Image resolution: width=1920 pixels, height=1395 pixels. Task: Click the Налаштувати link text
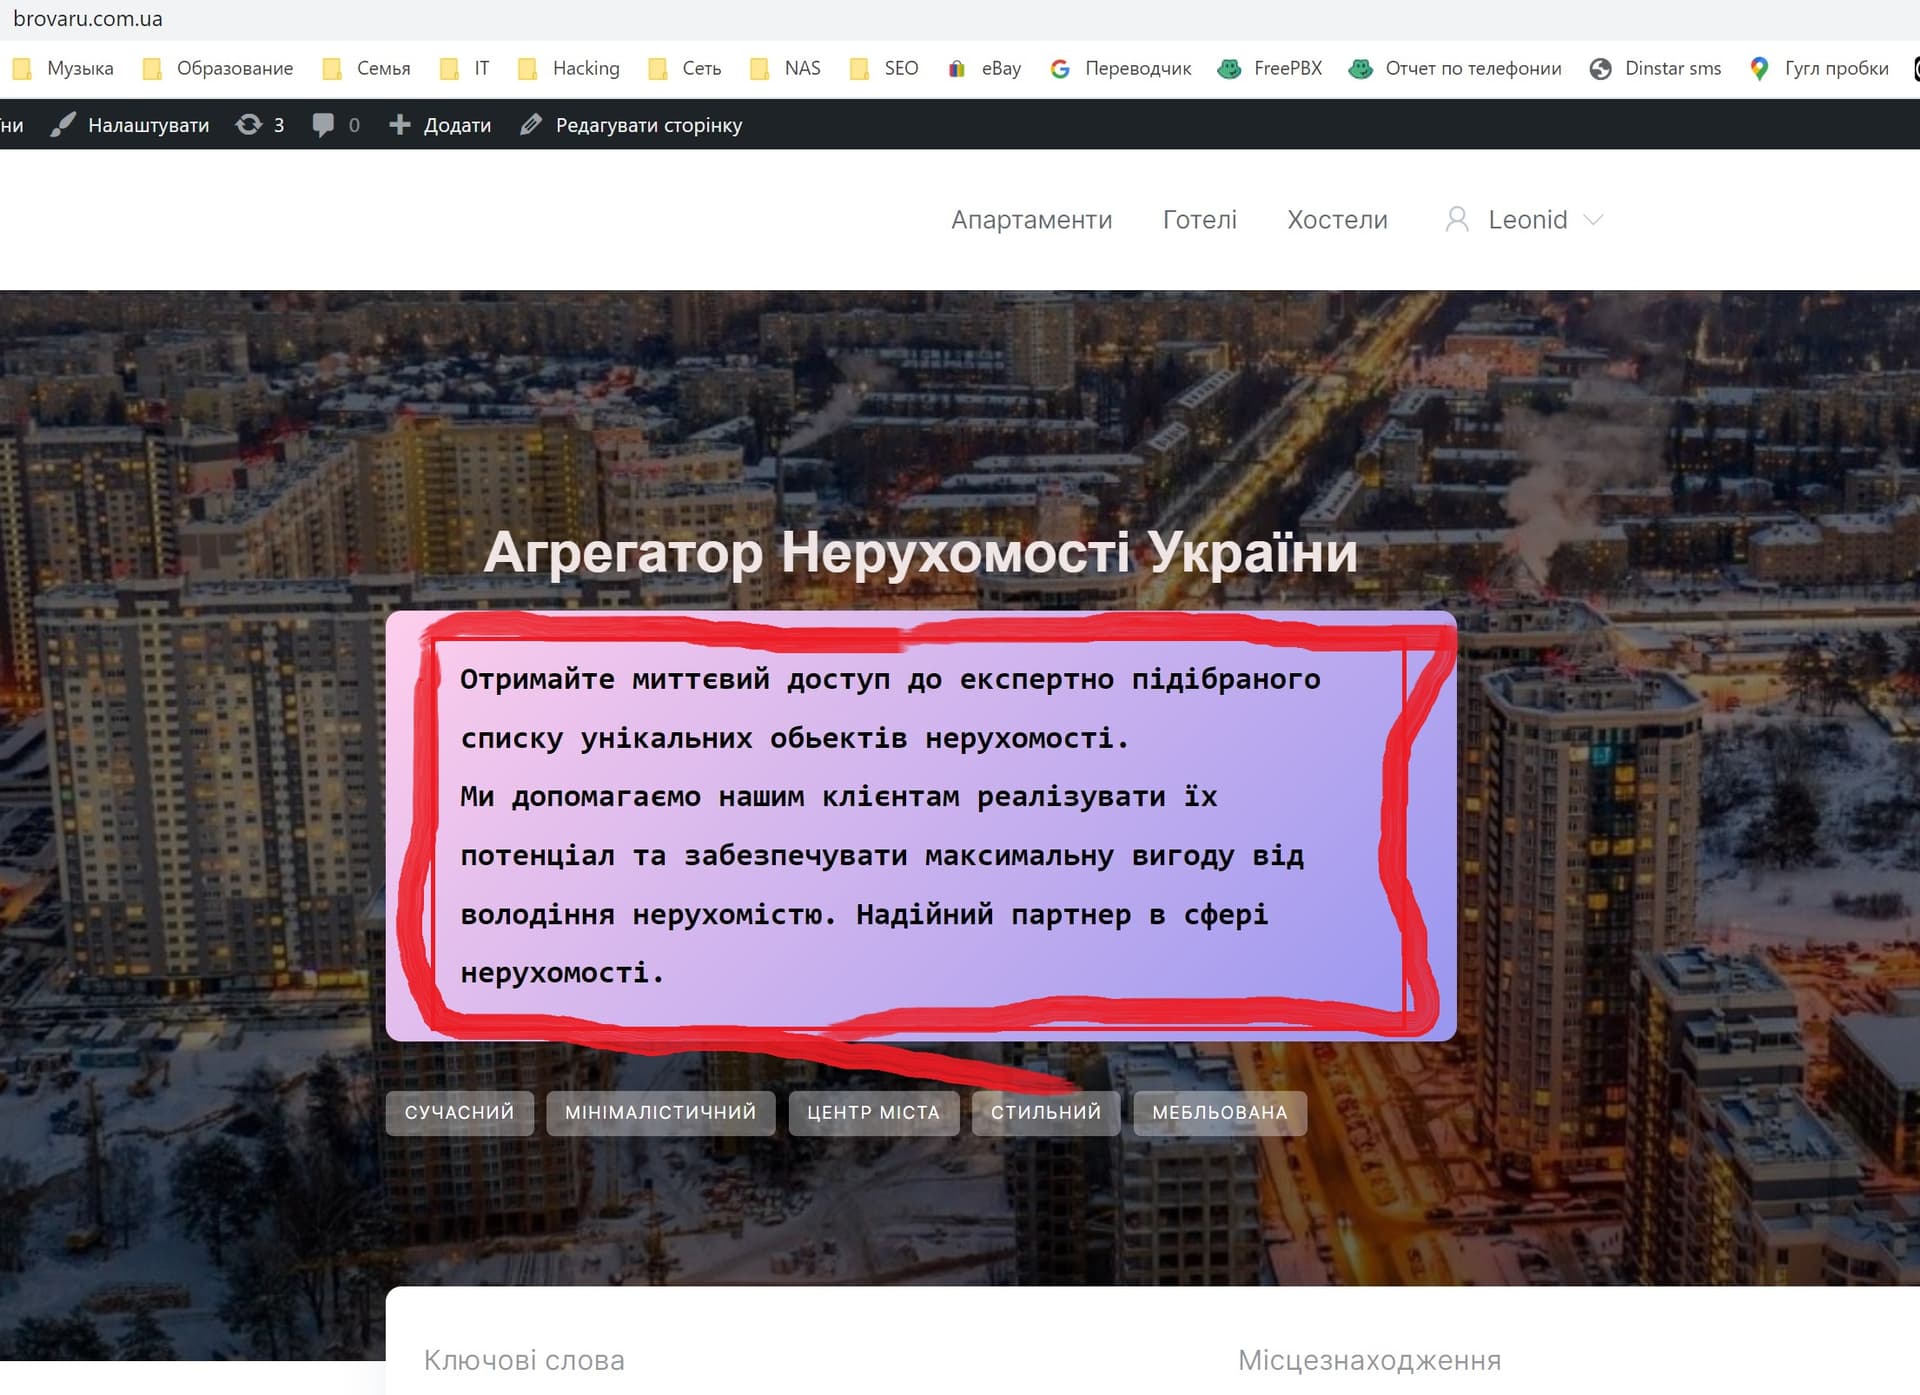149,125
